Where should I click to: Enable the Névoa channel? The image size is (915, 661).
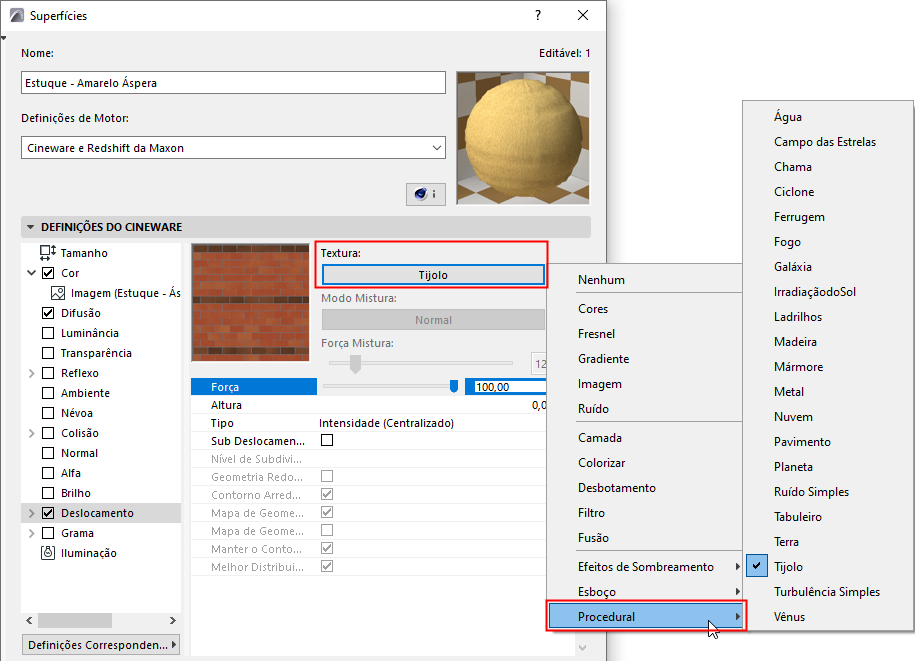[x=48, y=413]
